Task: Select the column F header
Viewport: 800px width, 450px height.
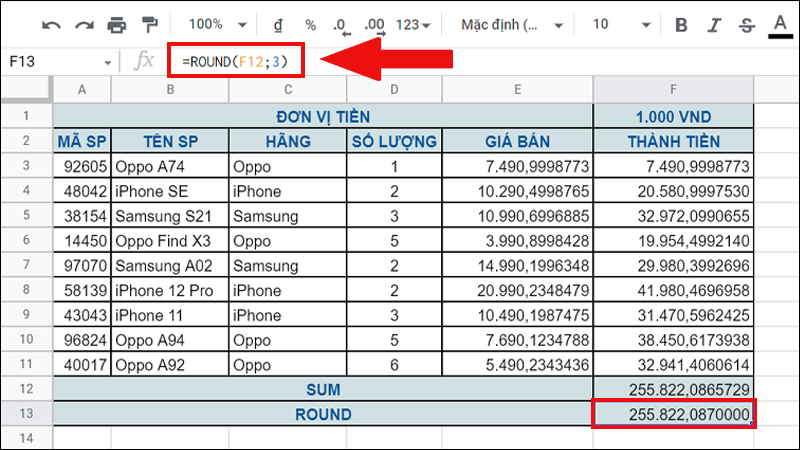Action: click(x=672, y=90)
